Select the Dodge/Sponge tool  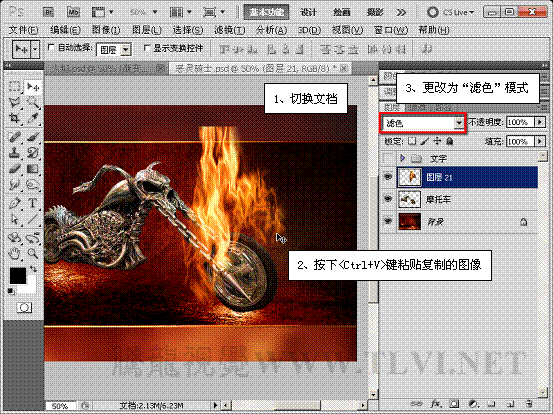(x=33, y=185)
